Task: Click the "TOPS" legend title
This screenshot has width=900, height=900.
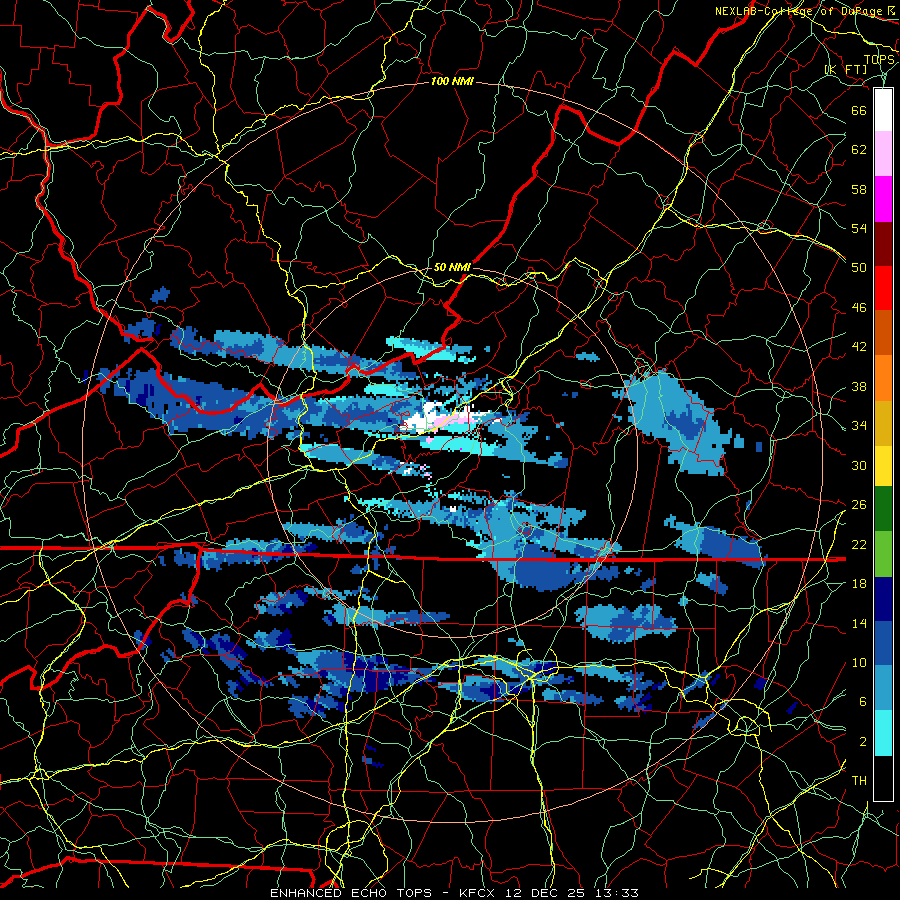Action: [879, 60]
